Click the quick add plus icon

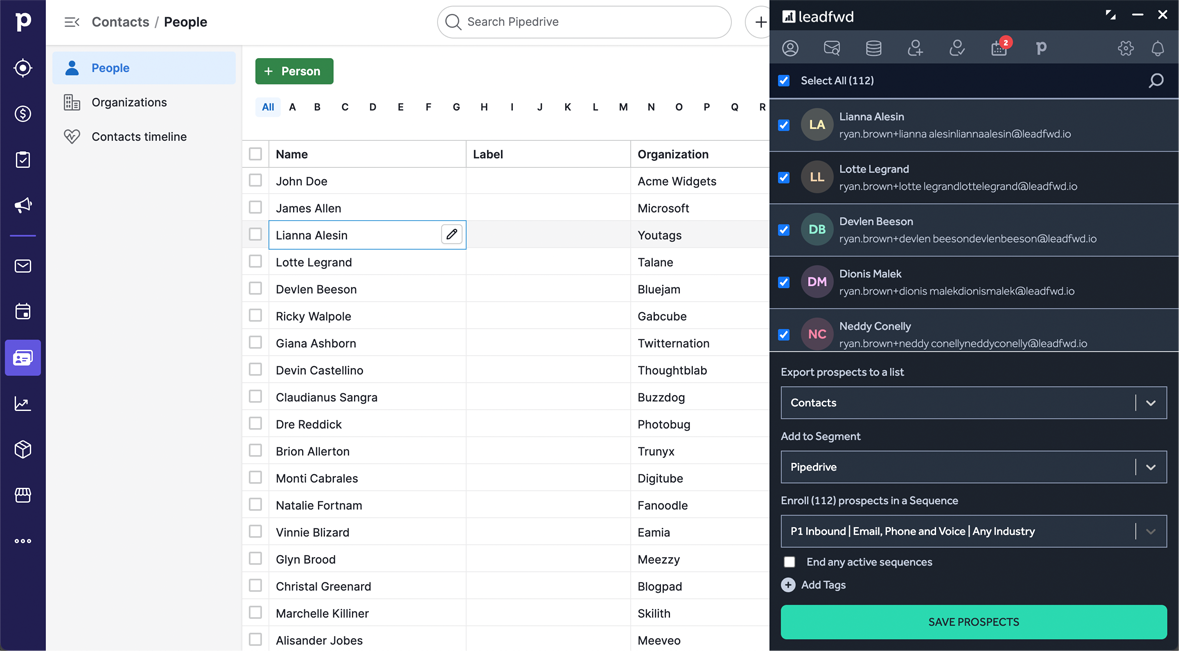[x=759, y=22]
